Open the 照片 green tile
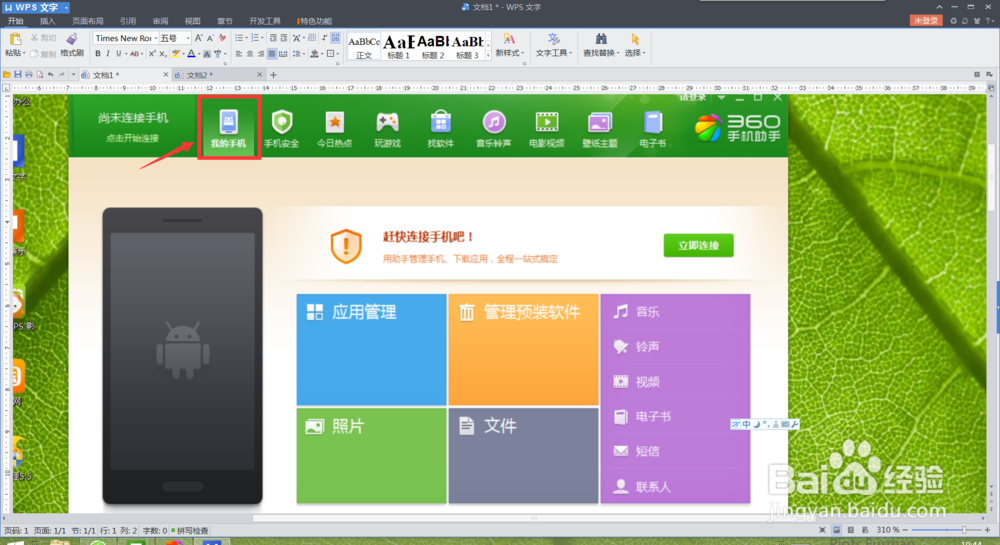 point(371,456)
